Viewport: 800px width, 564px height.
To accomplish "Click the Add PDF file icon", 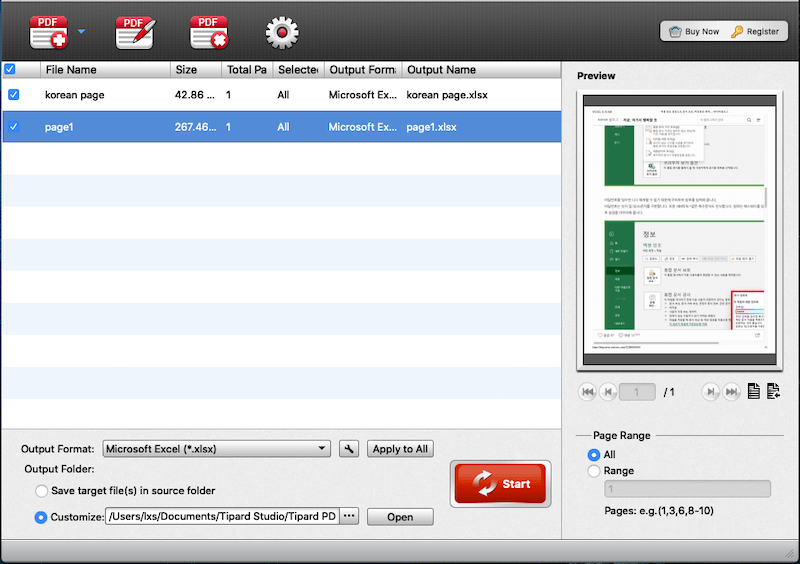I will click(x=48, y=32).
